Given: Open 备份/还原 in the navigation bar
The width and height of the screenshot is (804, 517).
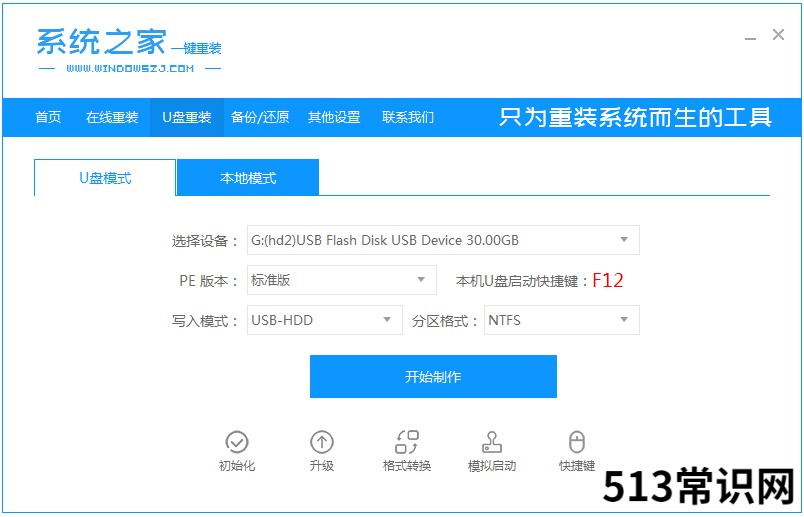Looking at the screenshot, I should coord(260,117).
